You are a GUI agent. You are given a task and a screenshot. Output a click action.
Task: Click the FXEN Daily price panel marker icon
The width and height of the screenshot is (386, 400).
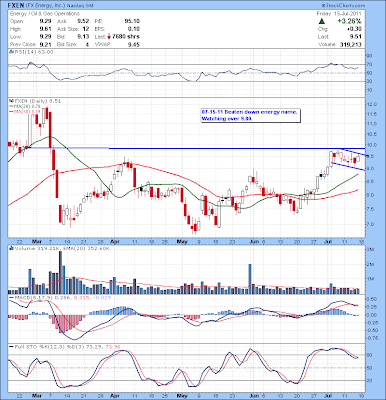coord(11,101)
